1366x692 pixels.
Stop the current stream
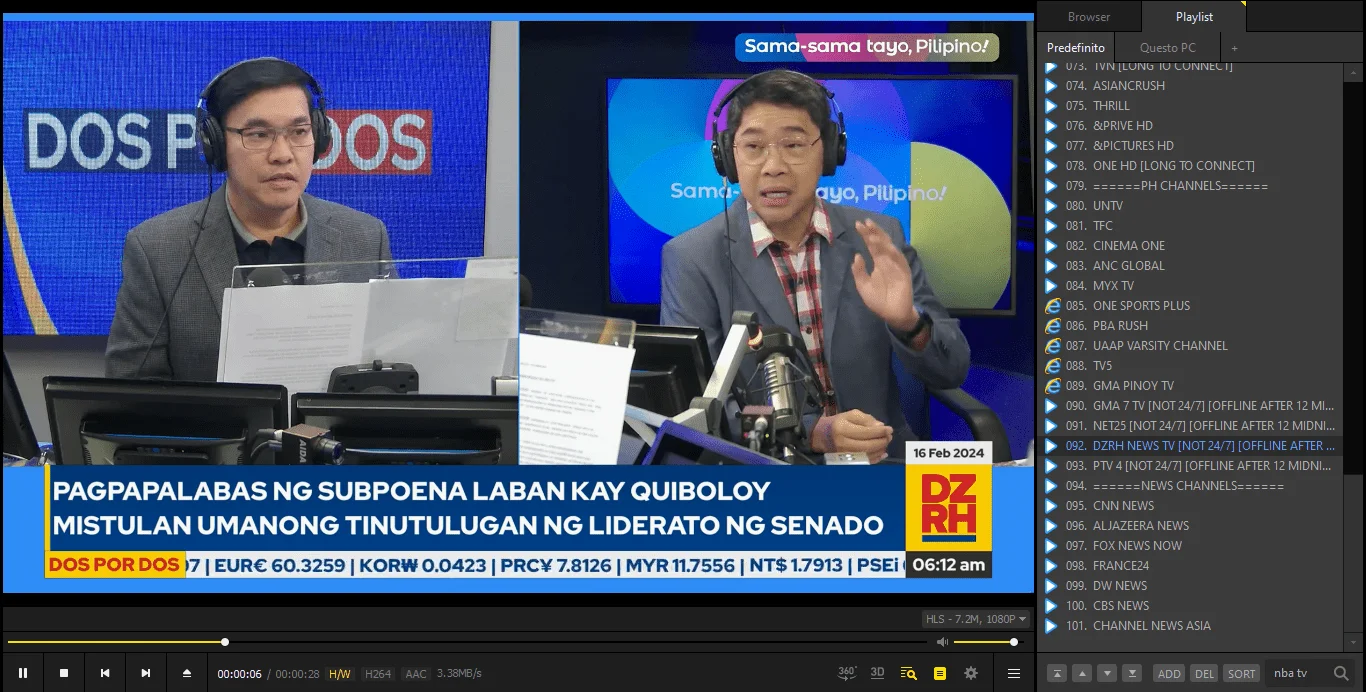(x=64, y=673)
